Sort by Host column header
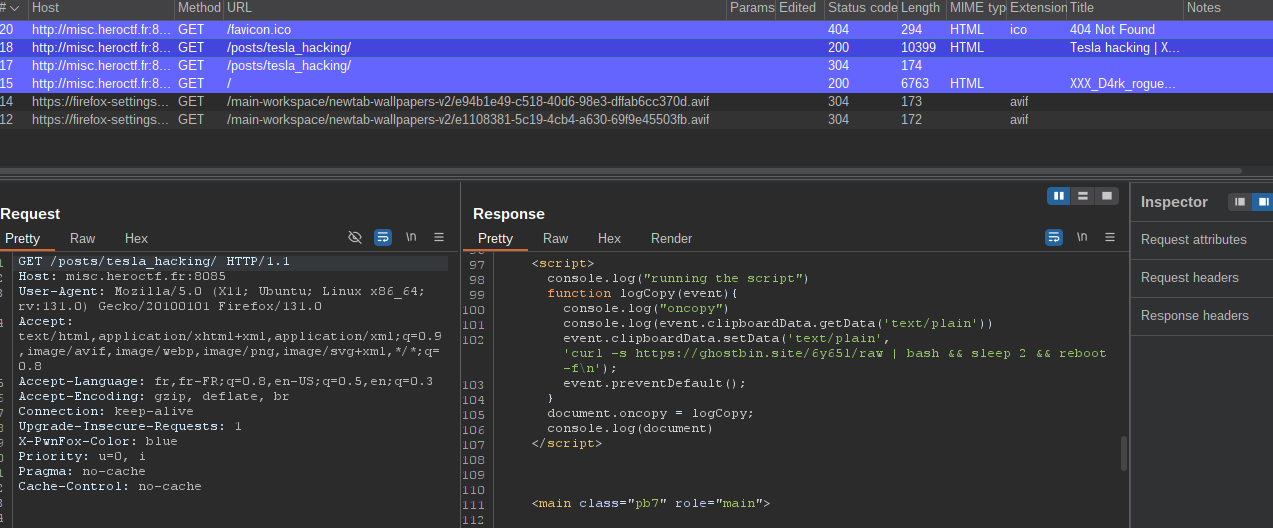 [100, 8]
